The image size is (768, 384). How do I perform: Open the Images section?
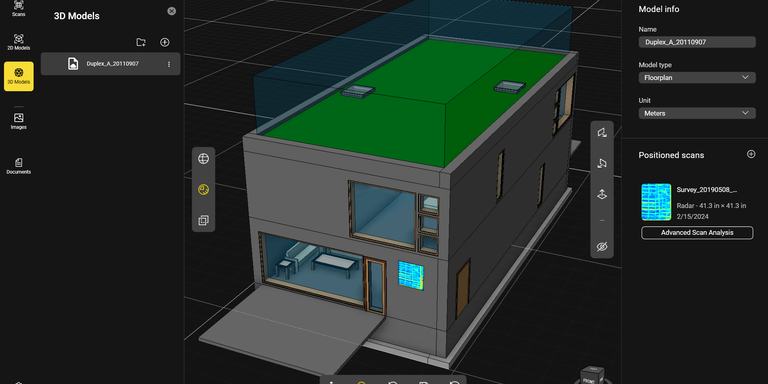pos(19,121)
